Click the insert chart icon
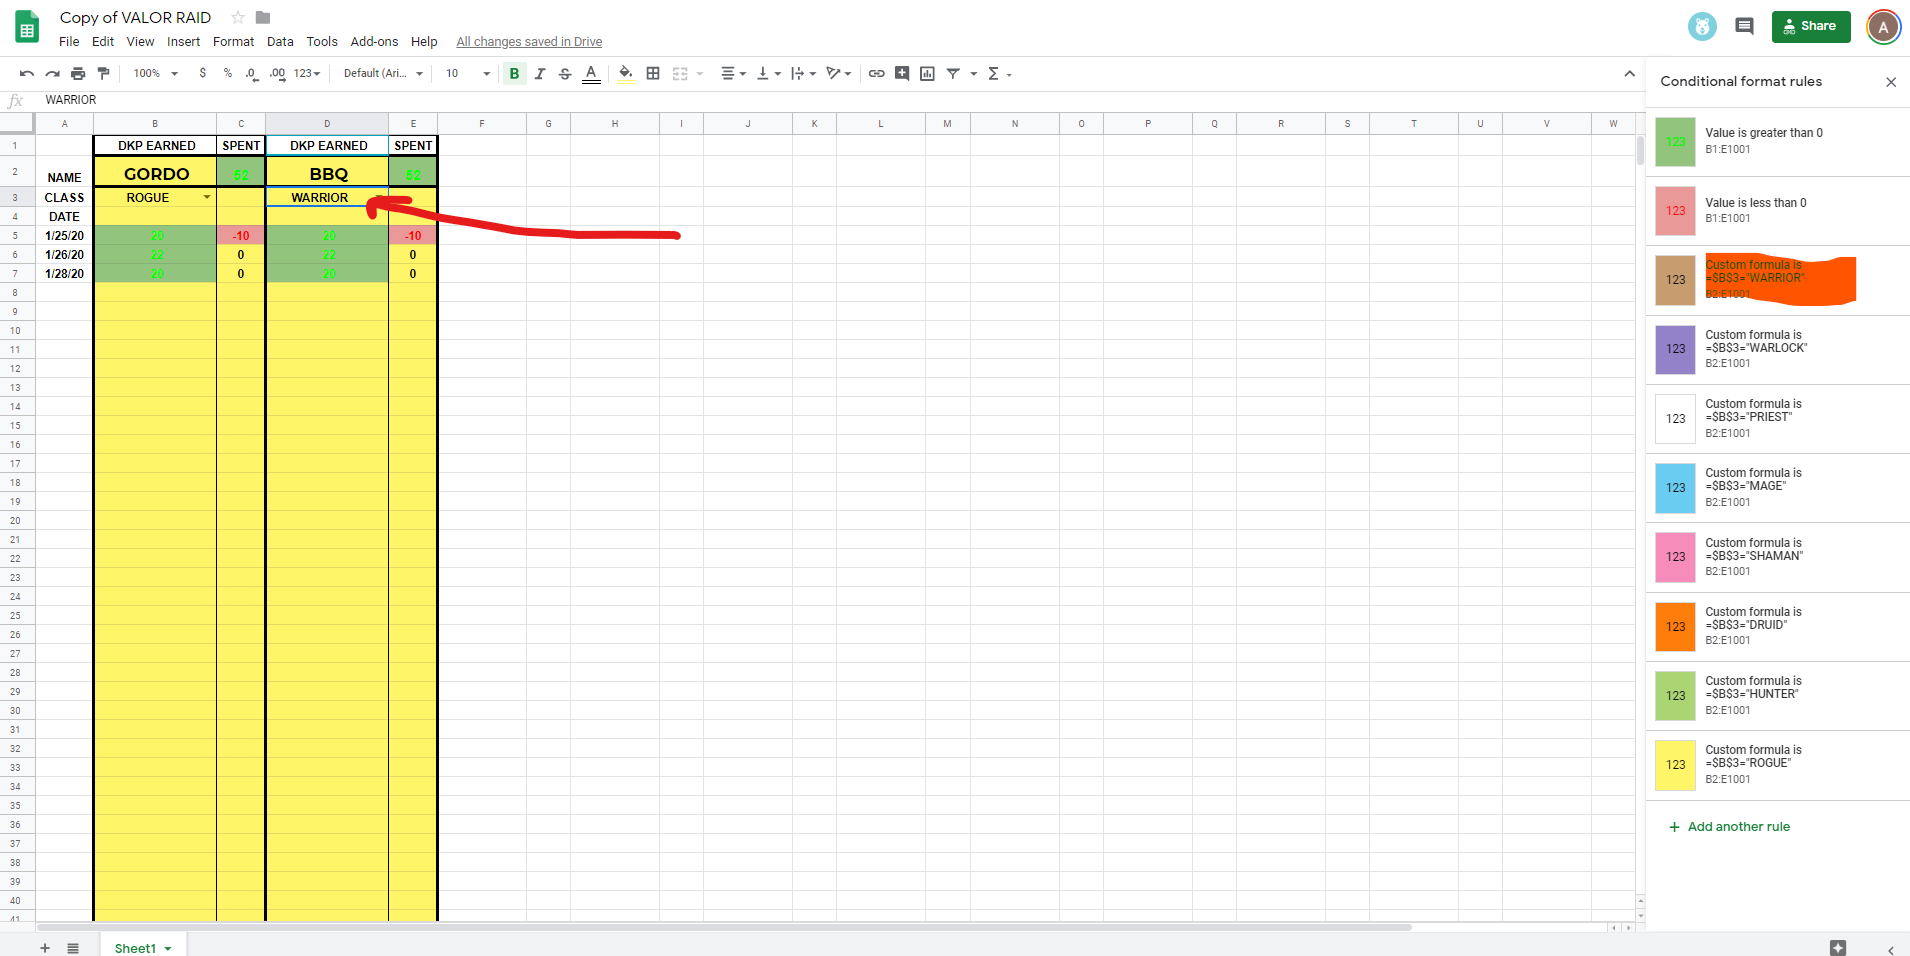1910x956 pixels. coord(927,73)
